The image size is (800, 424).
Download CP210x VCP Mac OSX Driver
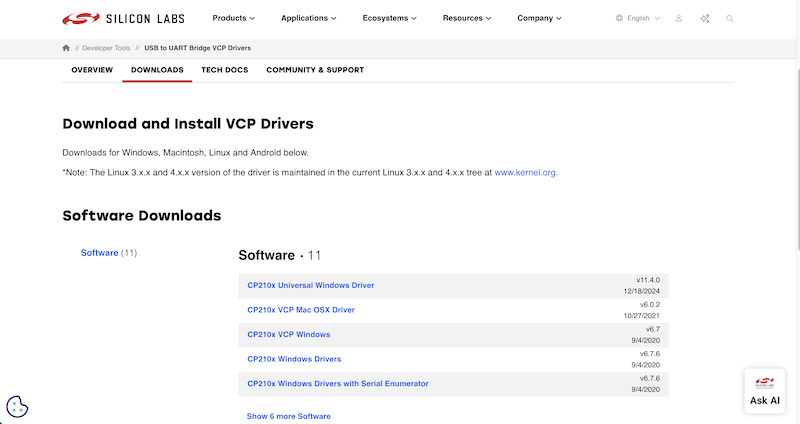click(x=301, y=310)
